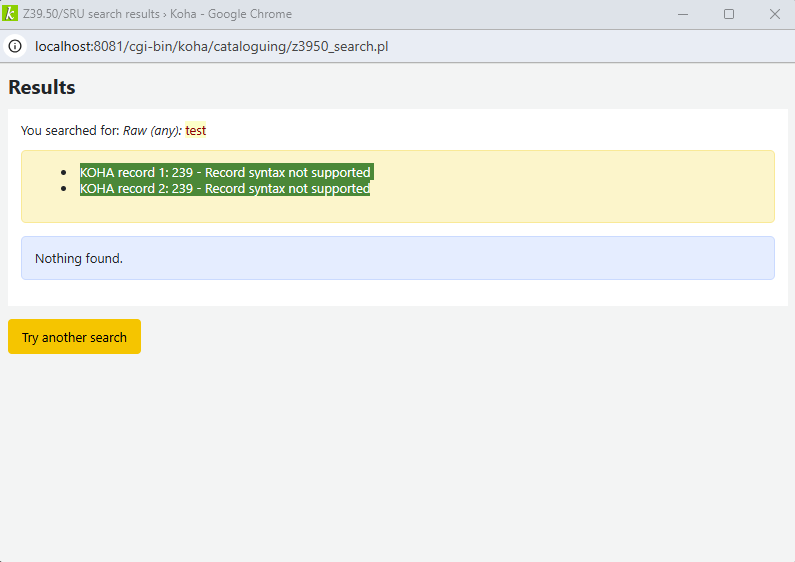Click the Results page heading

click(x=42, y=87)
